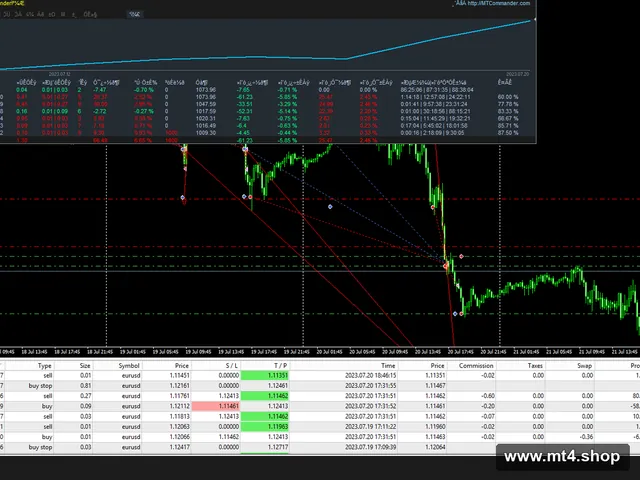Click the size 0.27 cell
The width and height of the screenshot is (640, 480).
click(x=85, y=396)
